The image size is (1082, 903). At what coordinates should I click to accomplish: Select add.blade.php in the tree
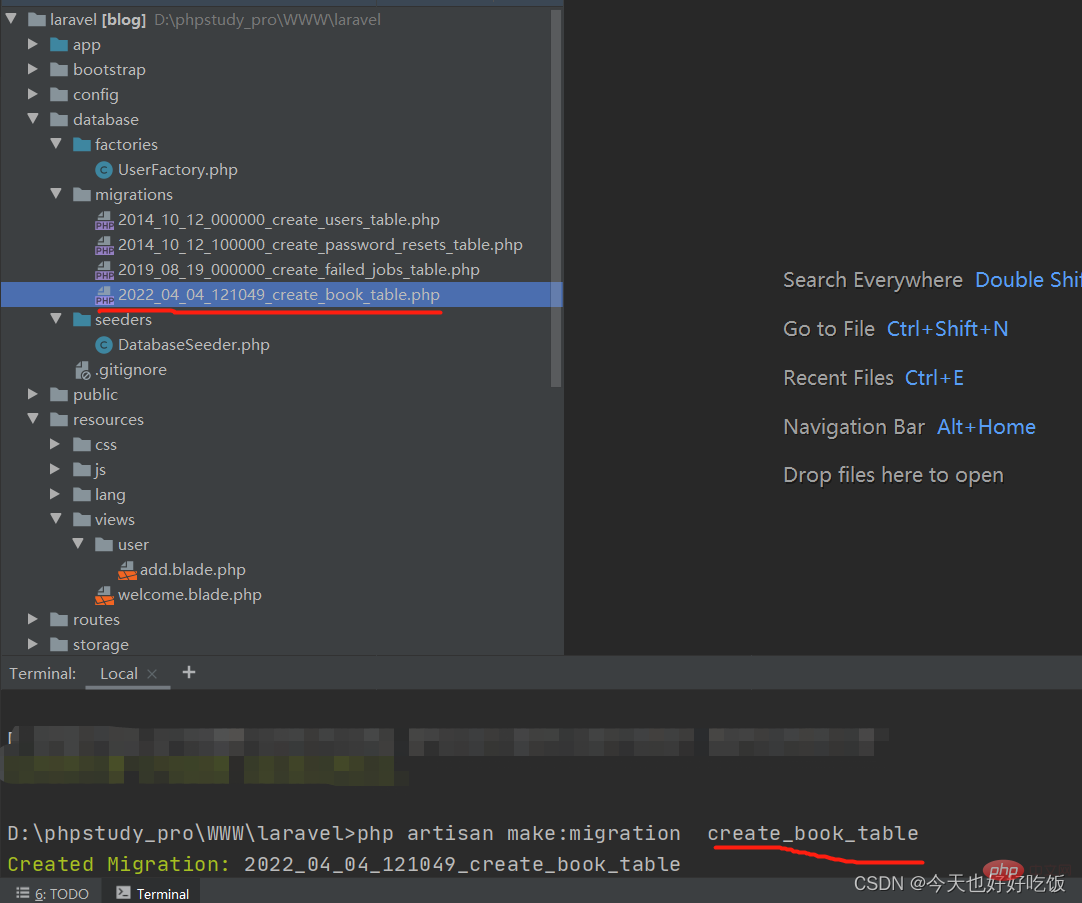pyautogui.click(x=193, y=570)
